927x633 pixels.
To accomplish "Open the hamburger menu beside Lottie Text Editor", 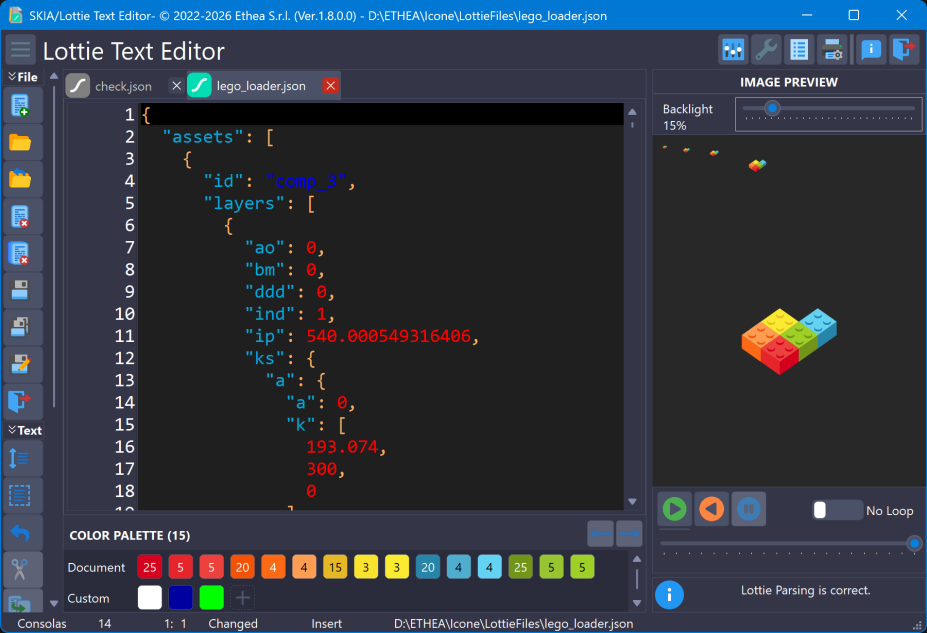I will pos(21,50).
